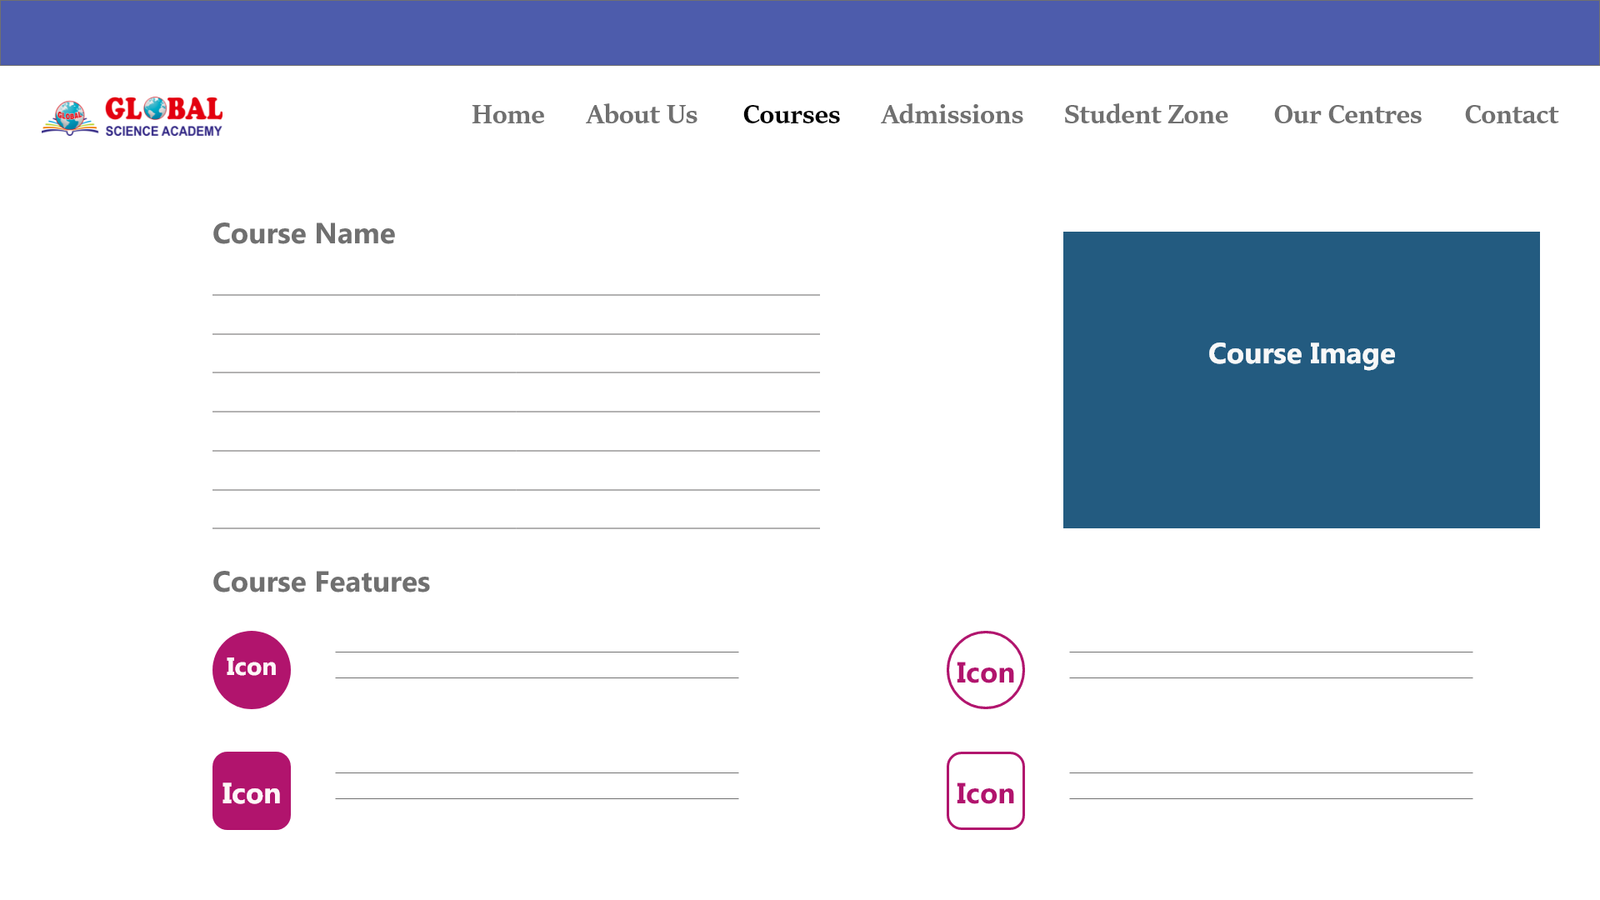Click Contact in the navigation bar
The image size is (1600, 900).
tap(1510, 115)
